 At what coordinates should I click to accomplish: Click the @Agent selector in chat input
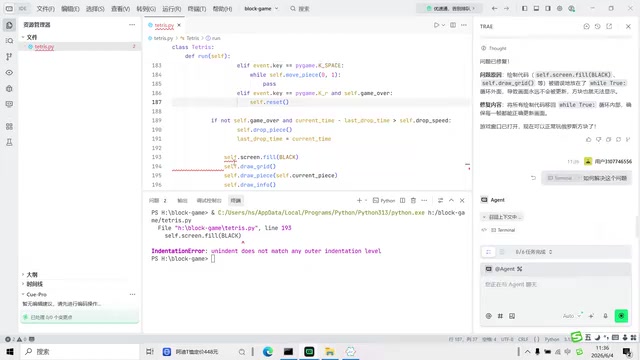504,269
